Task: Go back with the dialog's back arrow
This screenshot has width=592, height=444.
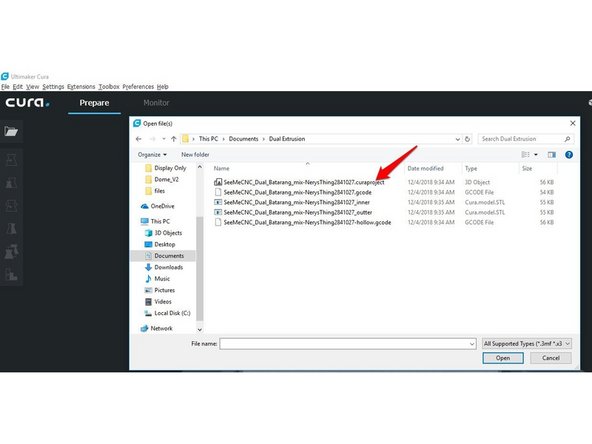Action: 139,139
